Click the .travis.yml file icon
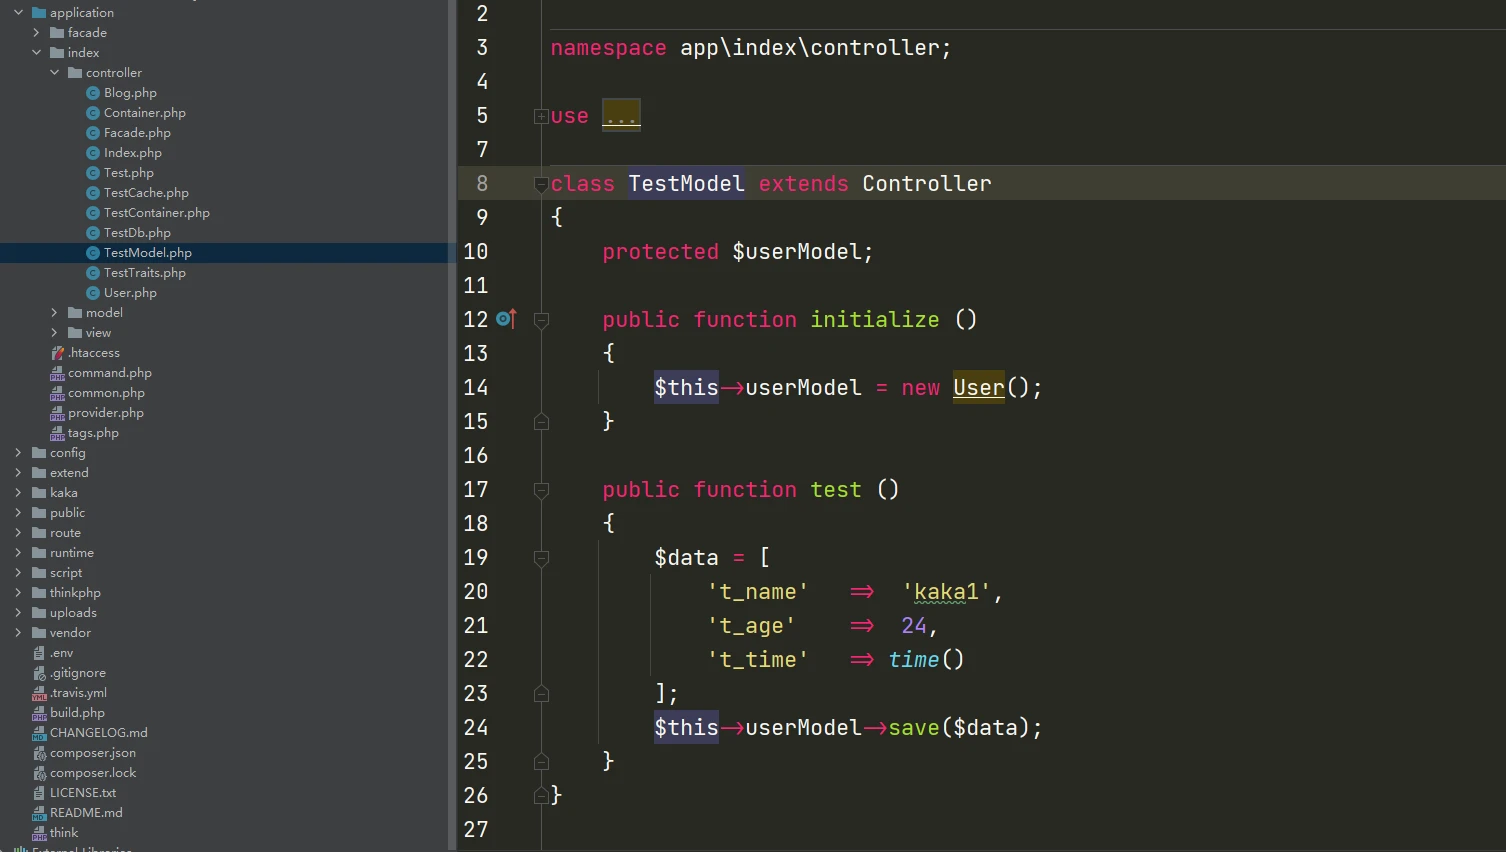The image size is (1506, 852). (39, 693)
